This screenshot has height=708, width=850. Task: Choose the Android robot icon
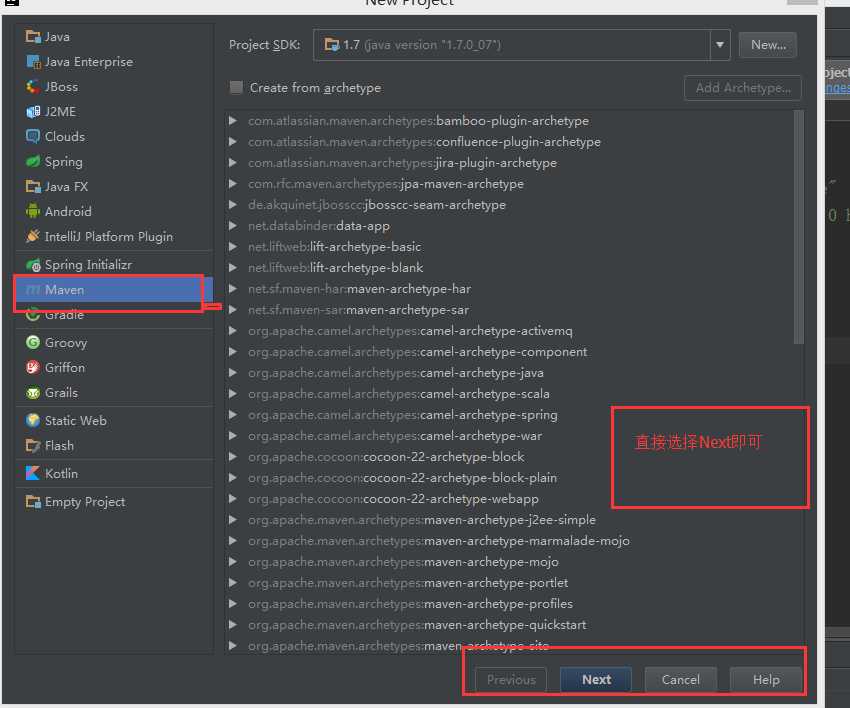(x=33, y=211)
